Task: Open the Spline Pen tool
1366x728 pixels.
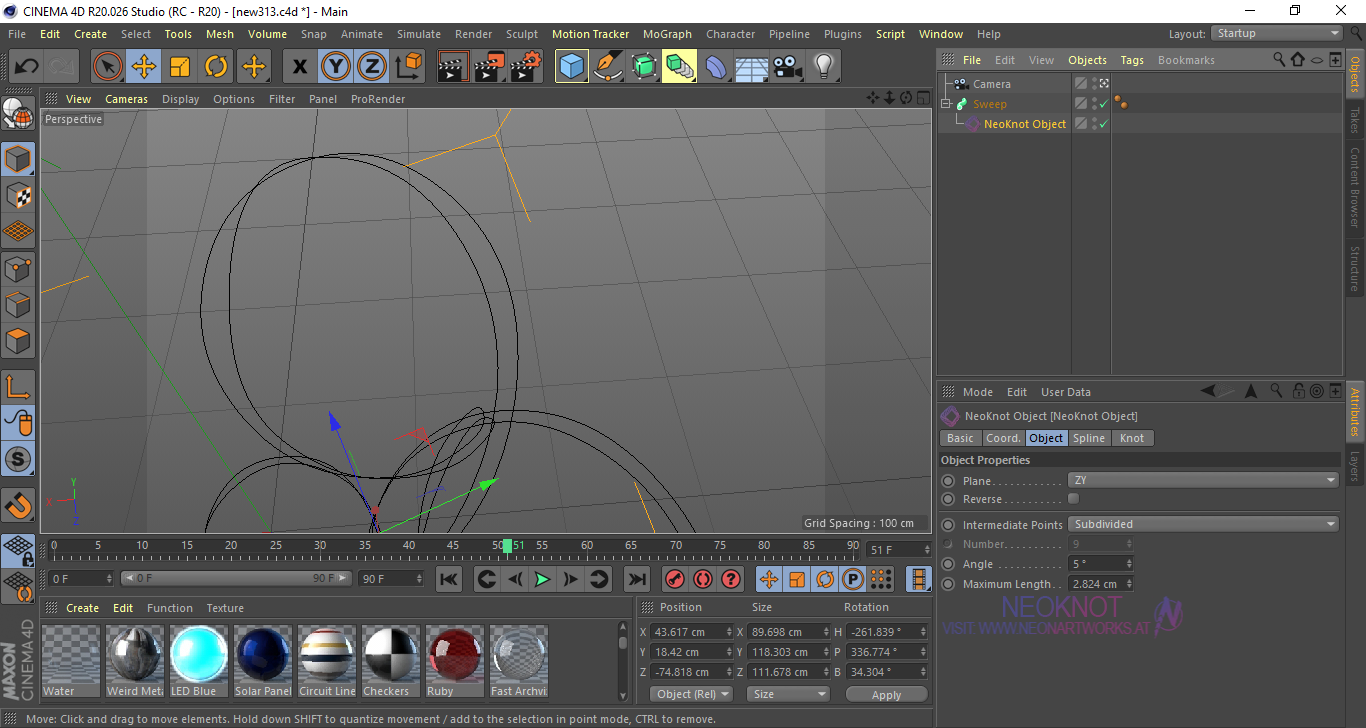Action: [608, 67]
